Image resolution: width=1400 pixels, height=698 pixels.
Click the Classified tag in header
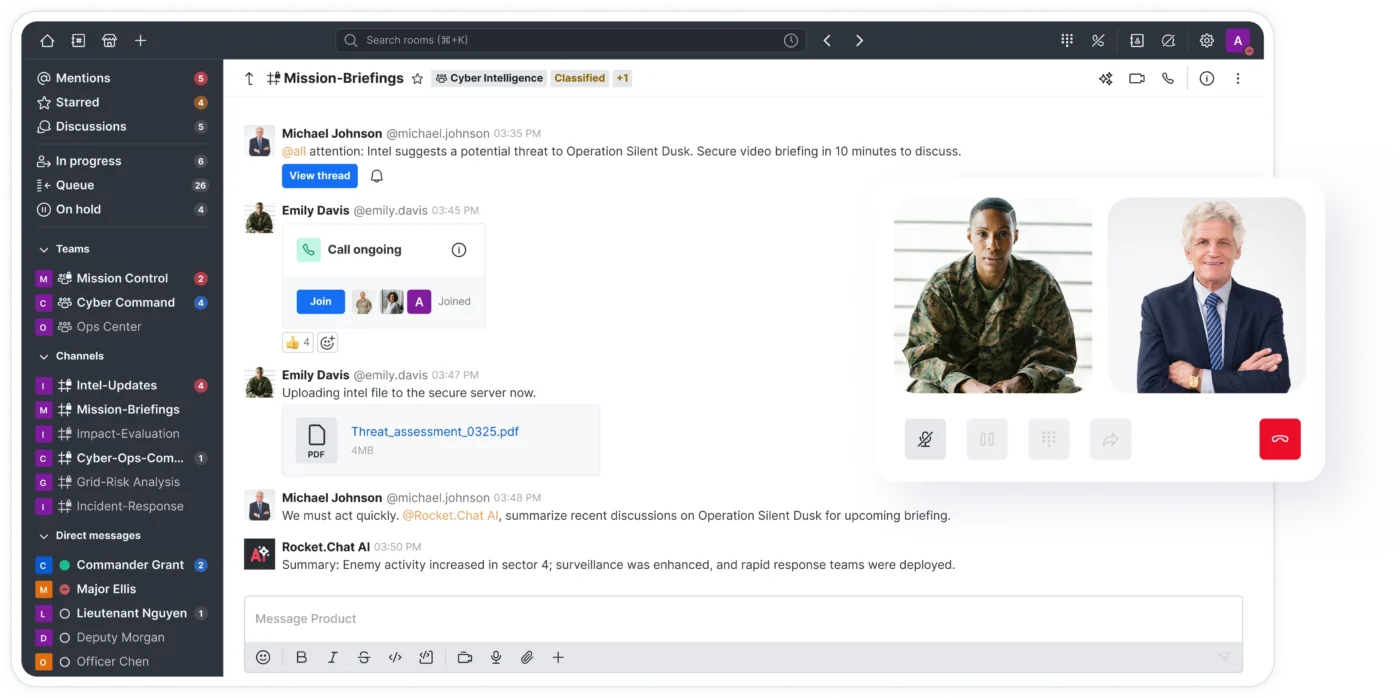click(x=580, y=78)
